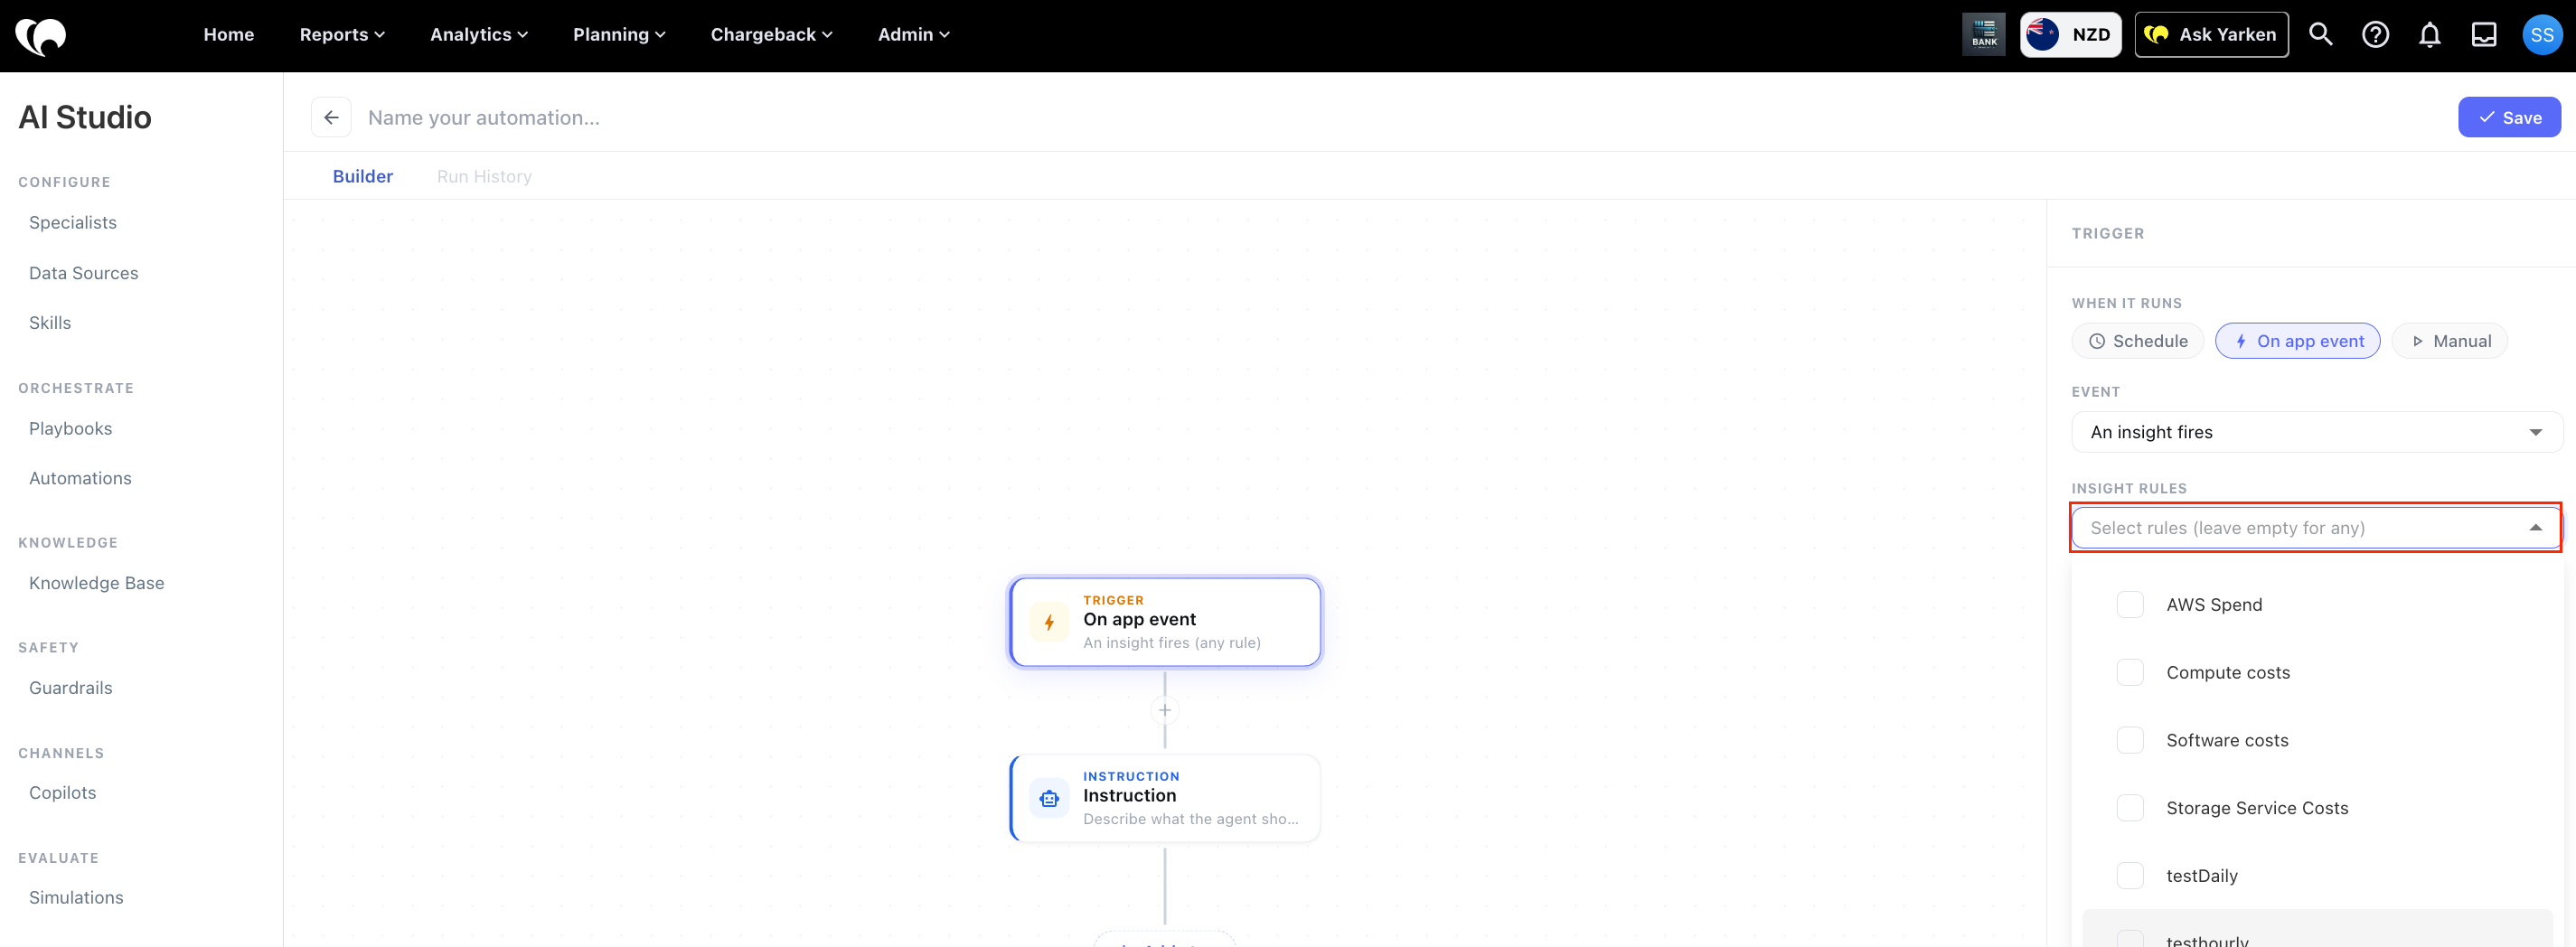
Task: Select the Manual trigger option
Action: (2450, 341)
